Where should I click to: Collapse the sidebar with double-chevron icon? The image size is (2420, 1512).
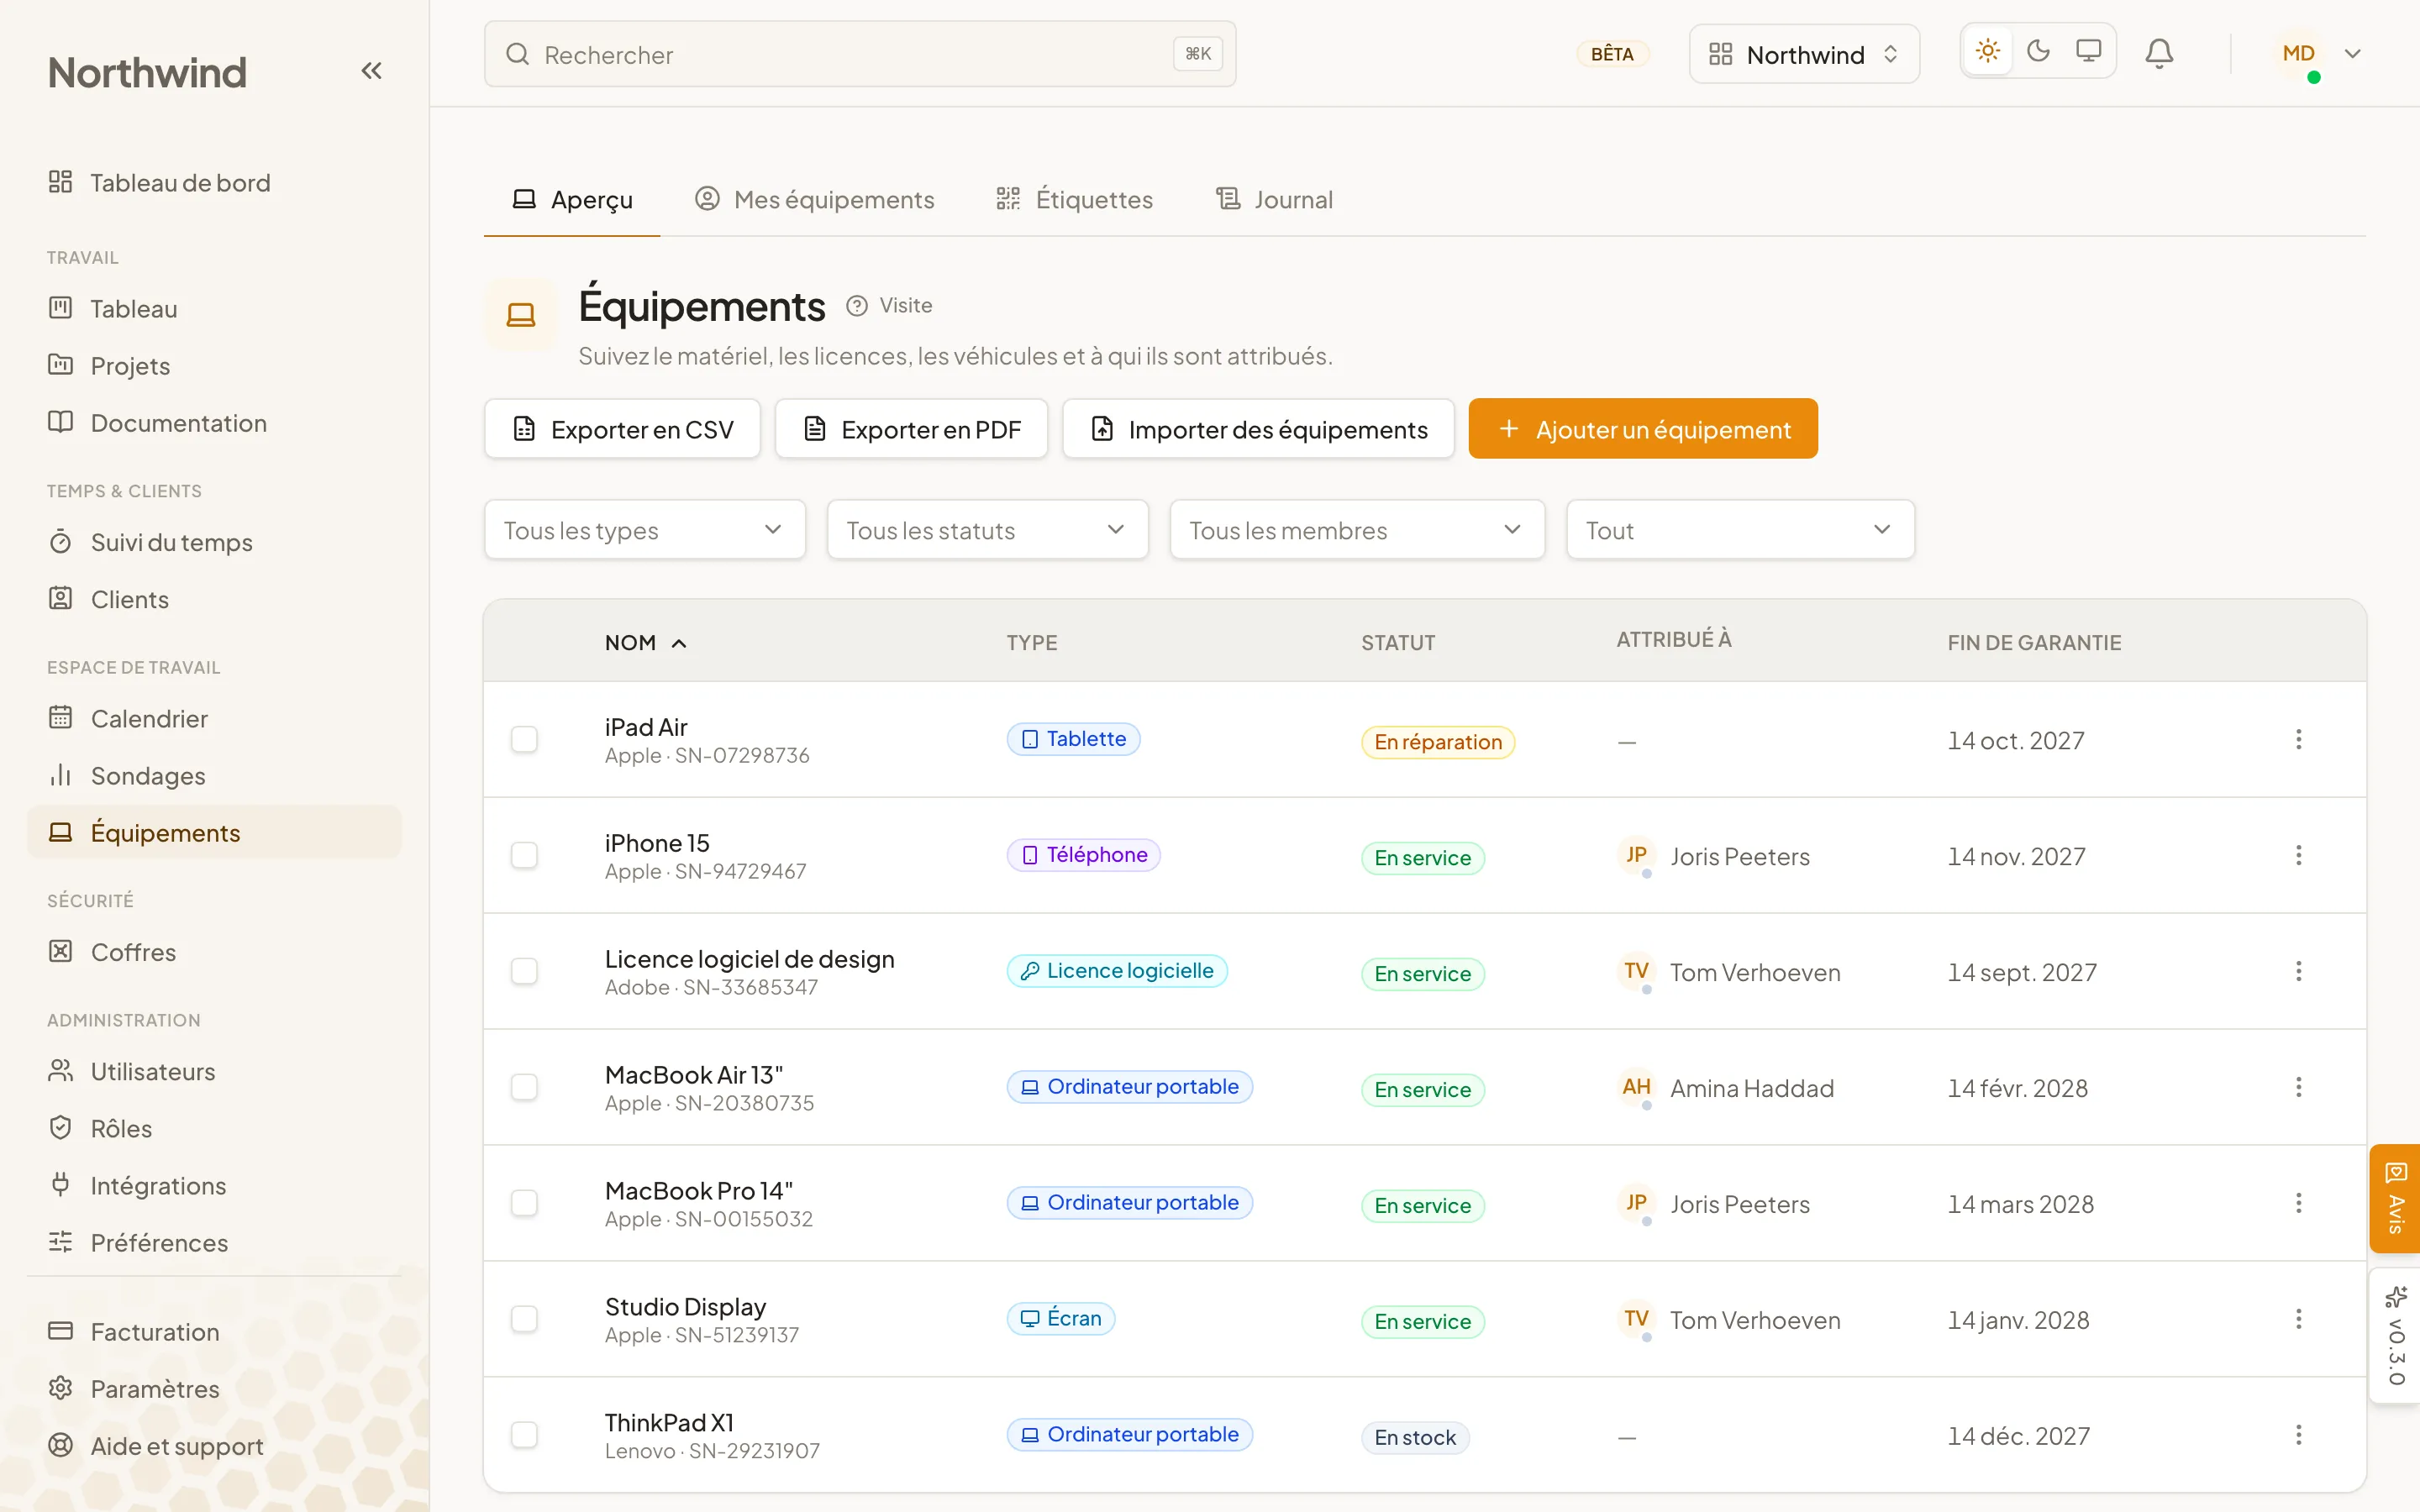(371, 71)
